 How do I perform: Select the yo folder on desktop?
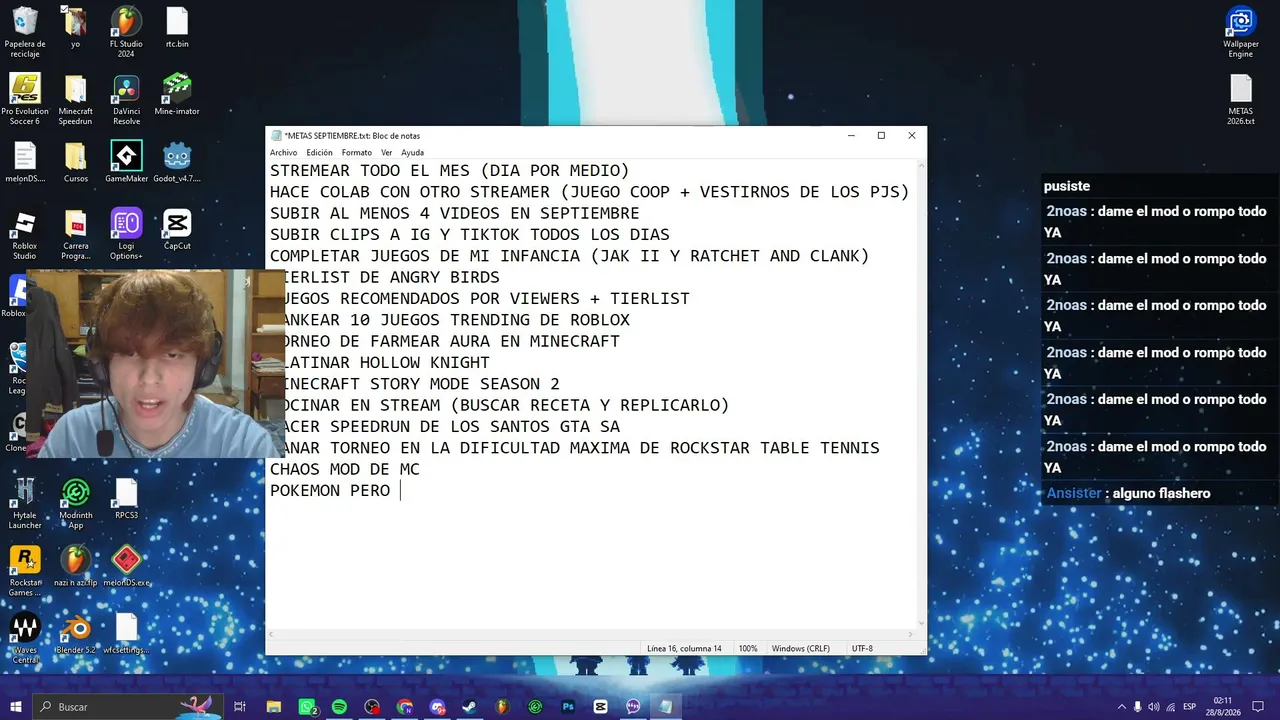[75, 28]
